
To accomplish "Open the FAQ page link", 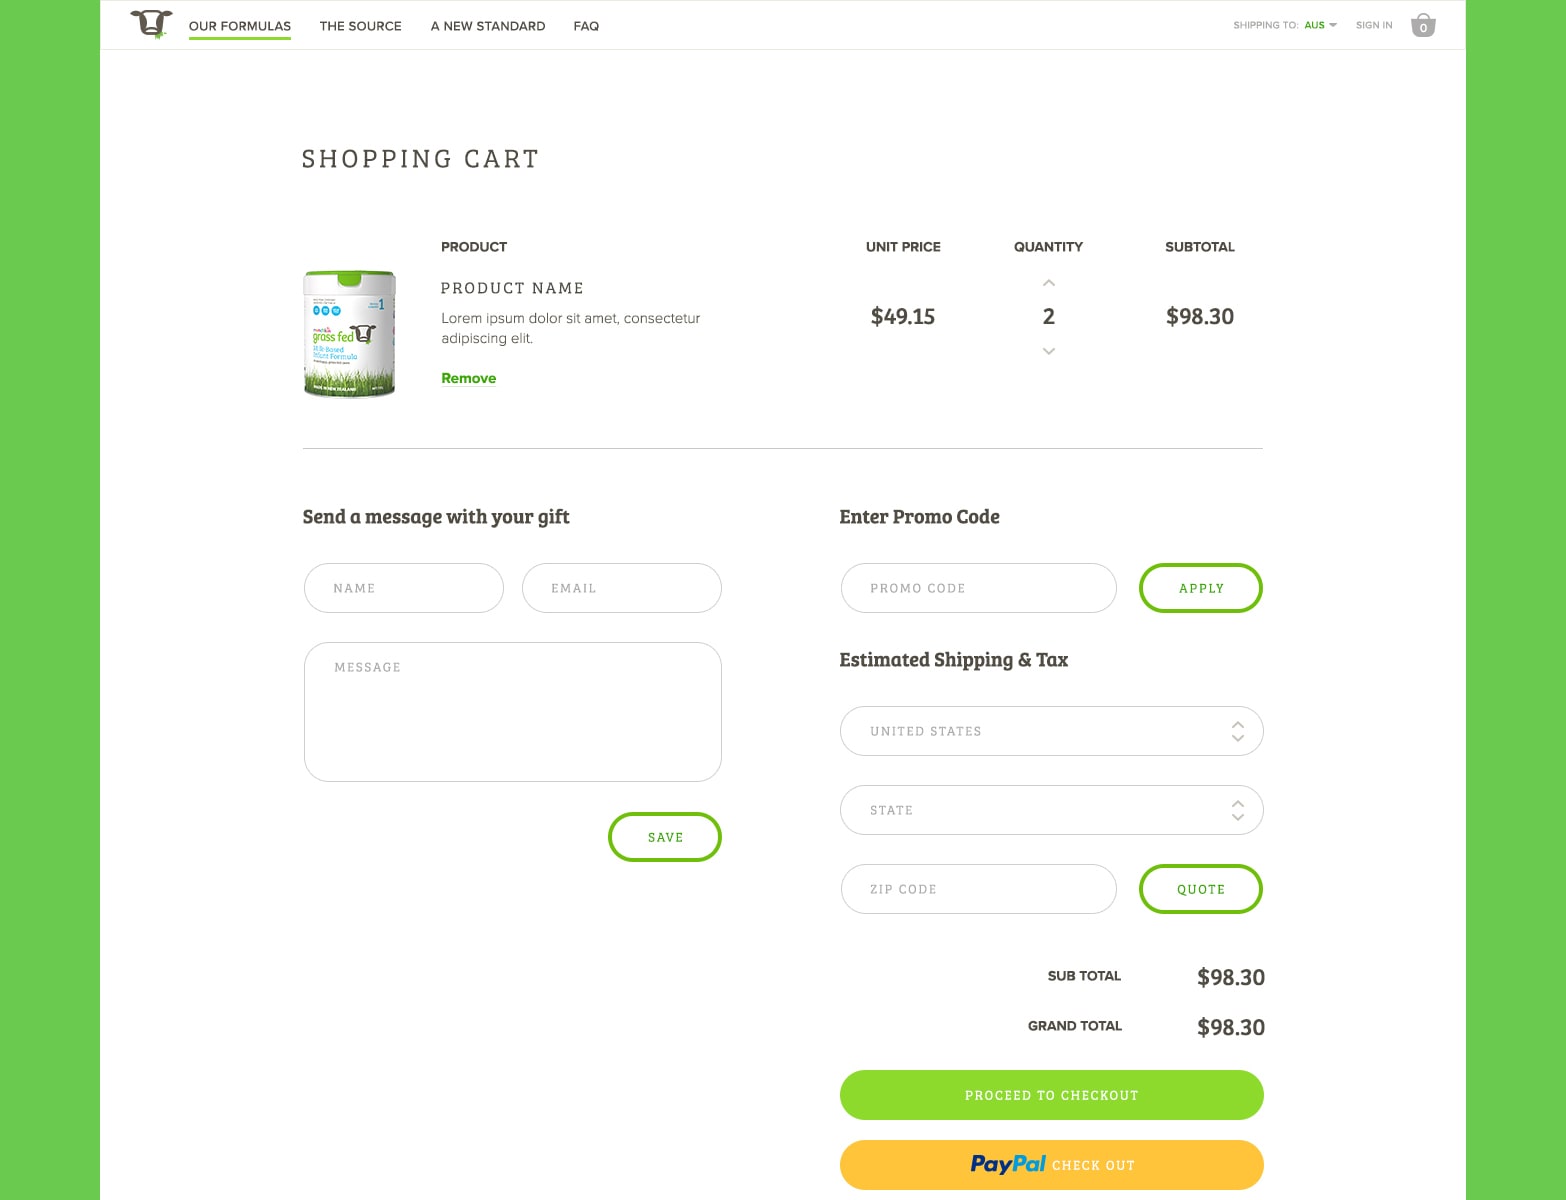I will (586, 26).
